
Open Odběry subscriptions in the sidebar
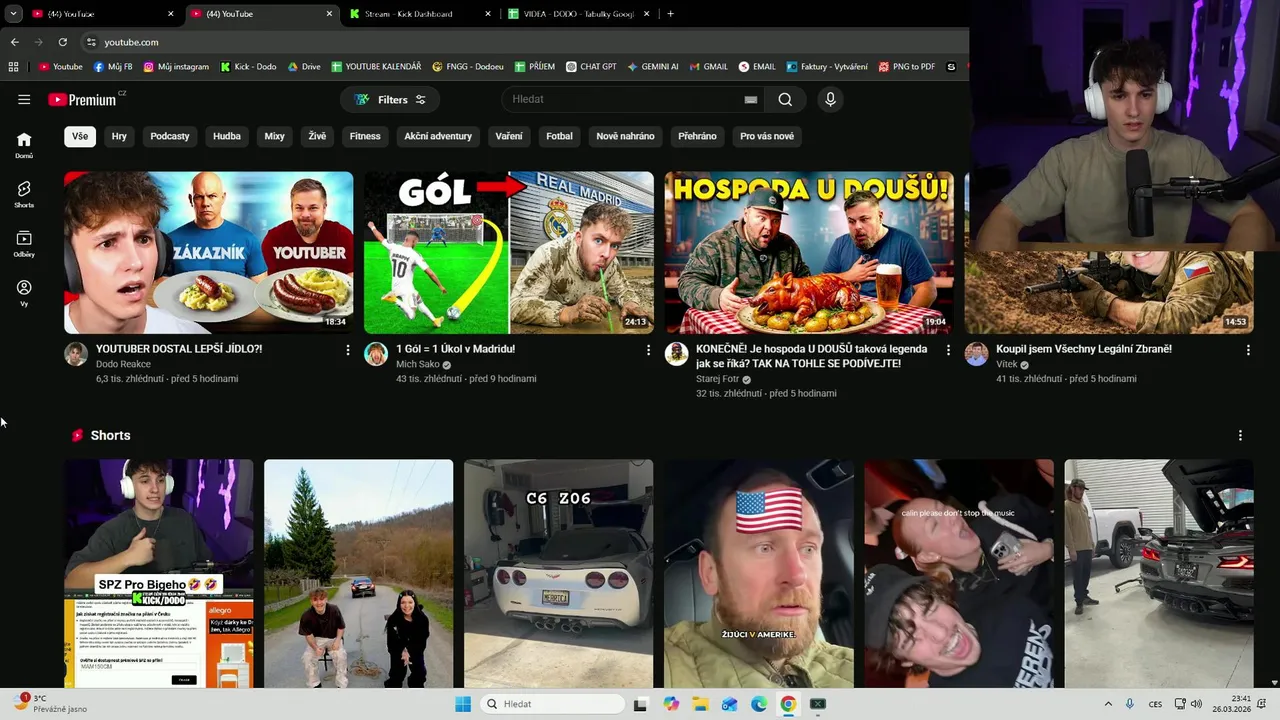pyautogui.click(x=24, y=244)
